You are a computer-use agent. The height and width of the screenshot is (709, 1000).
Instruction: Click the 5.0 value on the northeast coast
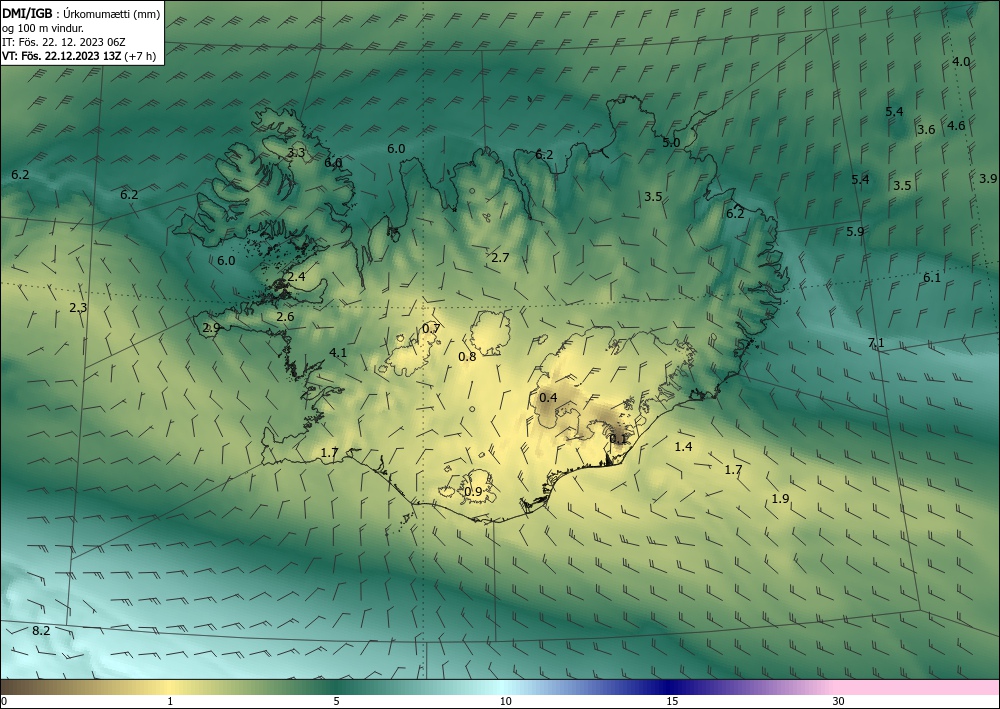[671, 143]
